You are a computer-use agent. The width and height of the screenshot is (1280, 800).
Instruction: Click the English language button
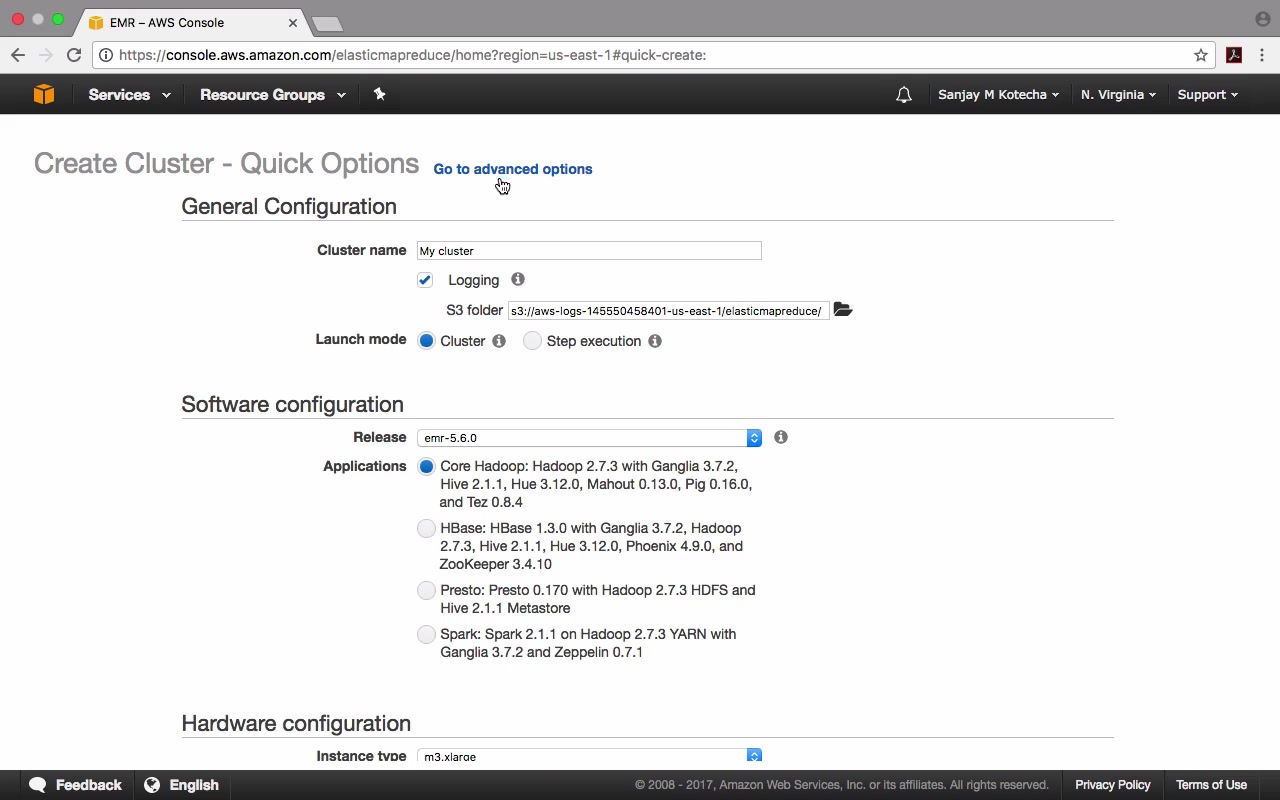(182, 785)
